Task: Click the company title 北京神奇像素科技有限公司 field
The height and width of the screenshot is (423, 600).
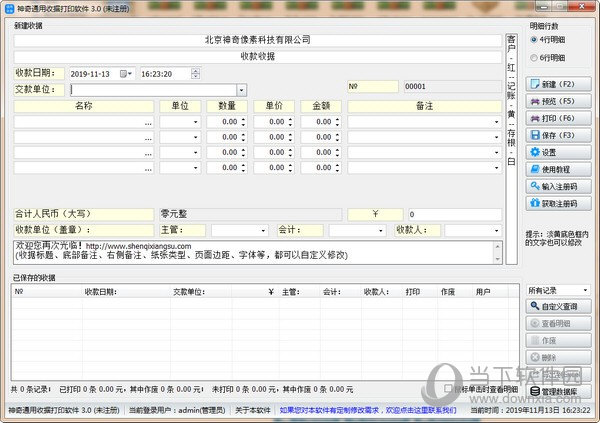Action: (258, 40)
